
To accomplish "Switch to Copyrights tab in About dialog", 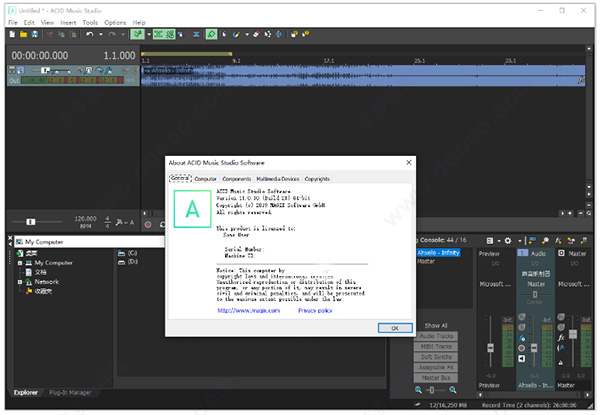I will [x=317, y=179].
